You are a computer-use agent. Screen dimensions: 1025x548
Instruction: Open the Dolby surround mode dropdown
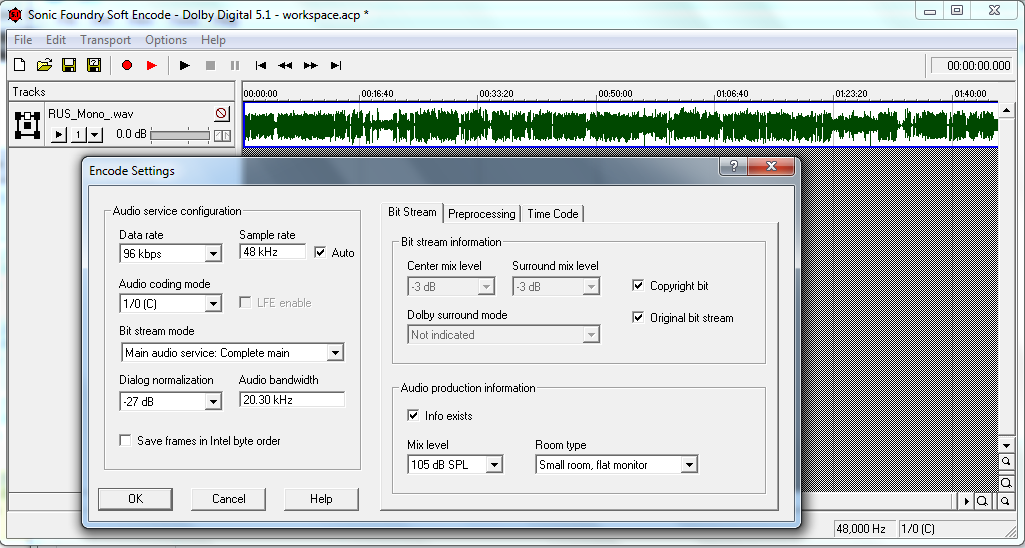(591, 335)
